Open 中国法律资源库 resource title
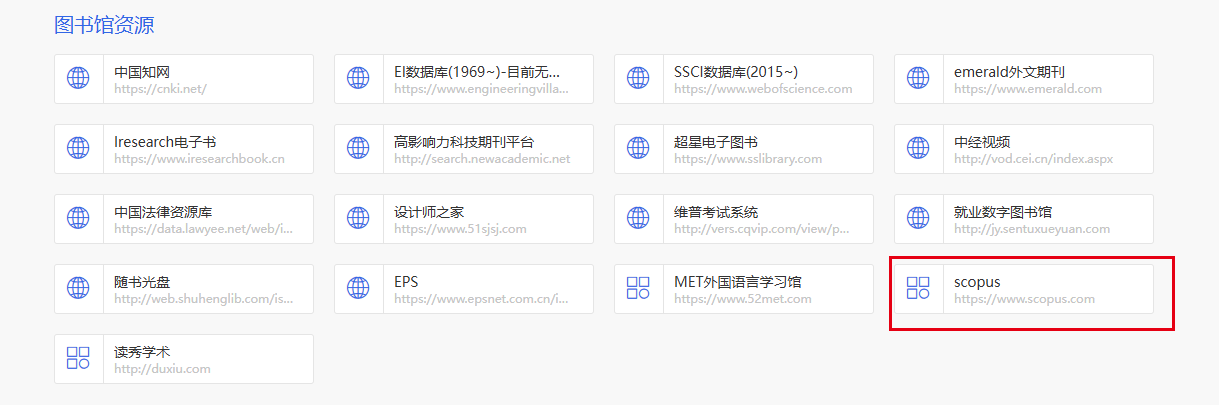This screenshot has height=405, width=1219. 163,212
